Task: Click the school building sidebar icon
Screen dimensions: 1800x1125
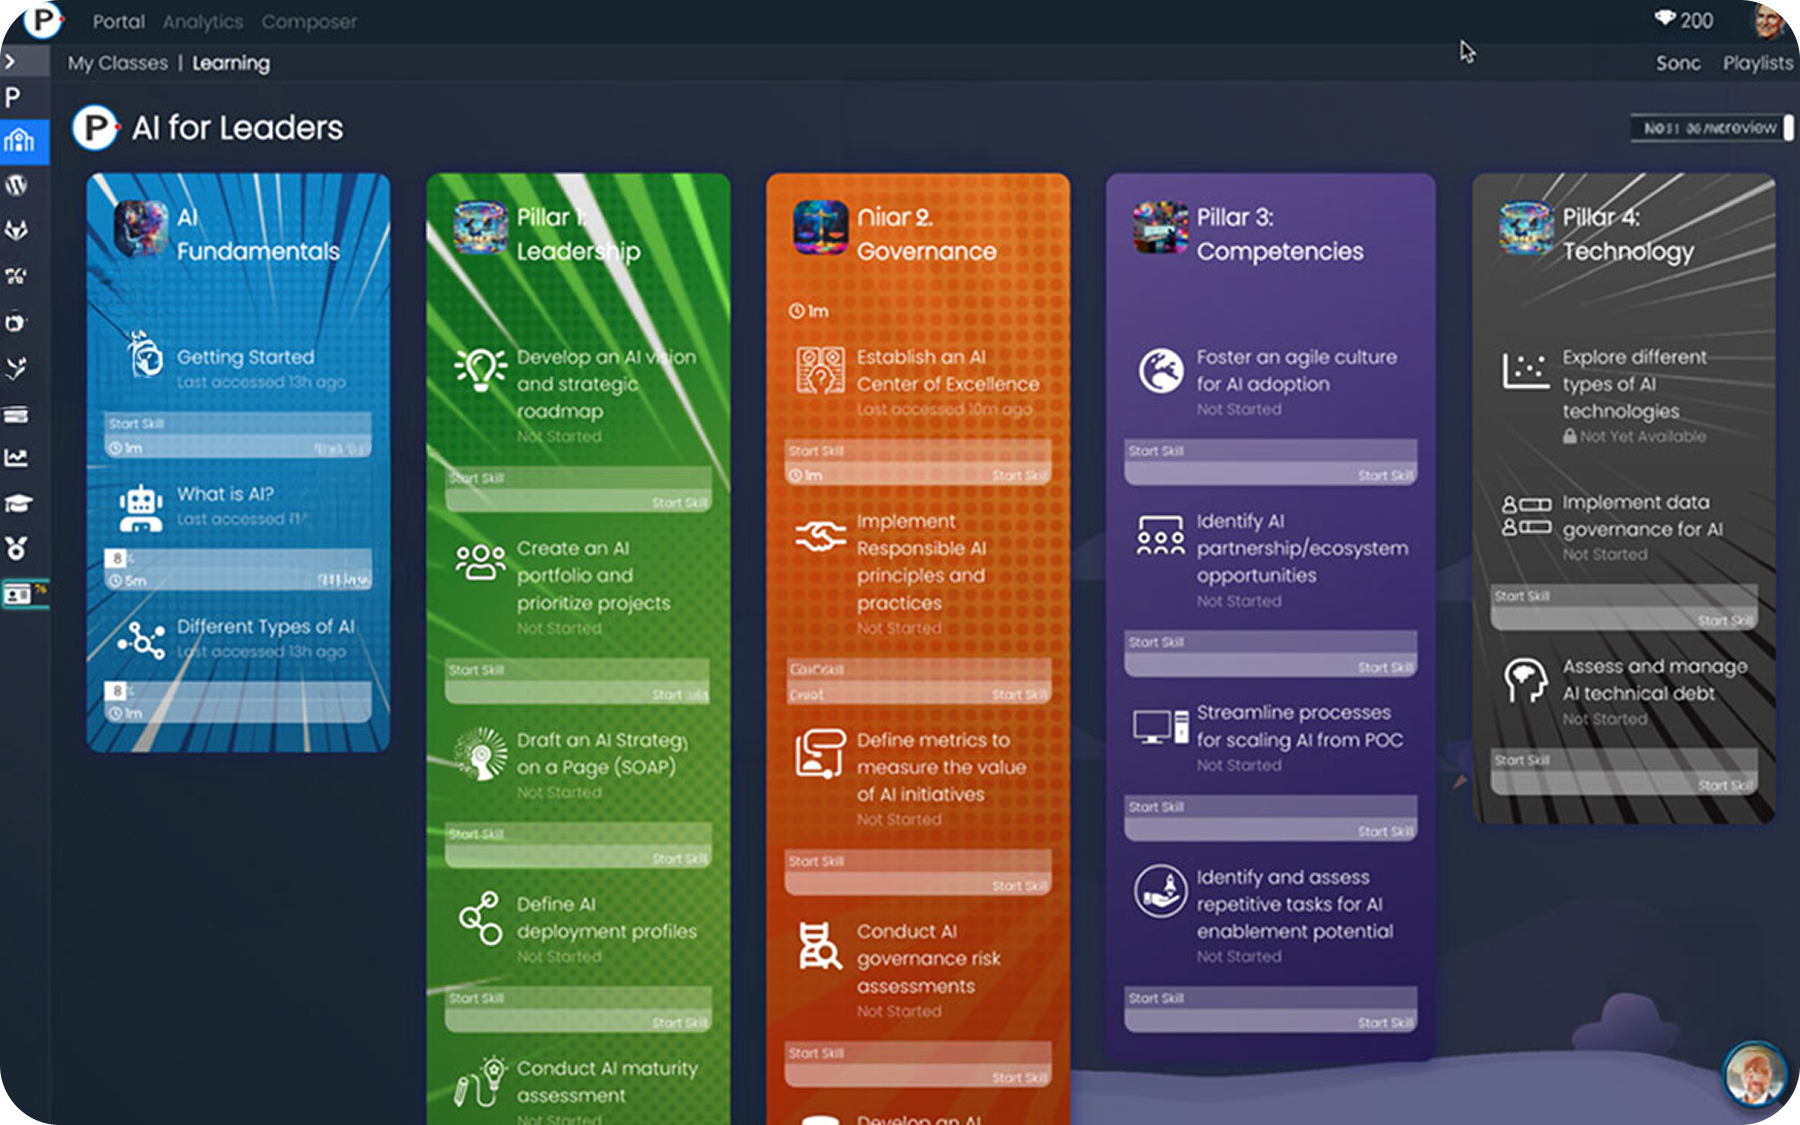Action: tap(19, 141)
